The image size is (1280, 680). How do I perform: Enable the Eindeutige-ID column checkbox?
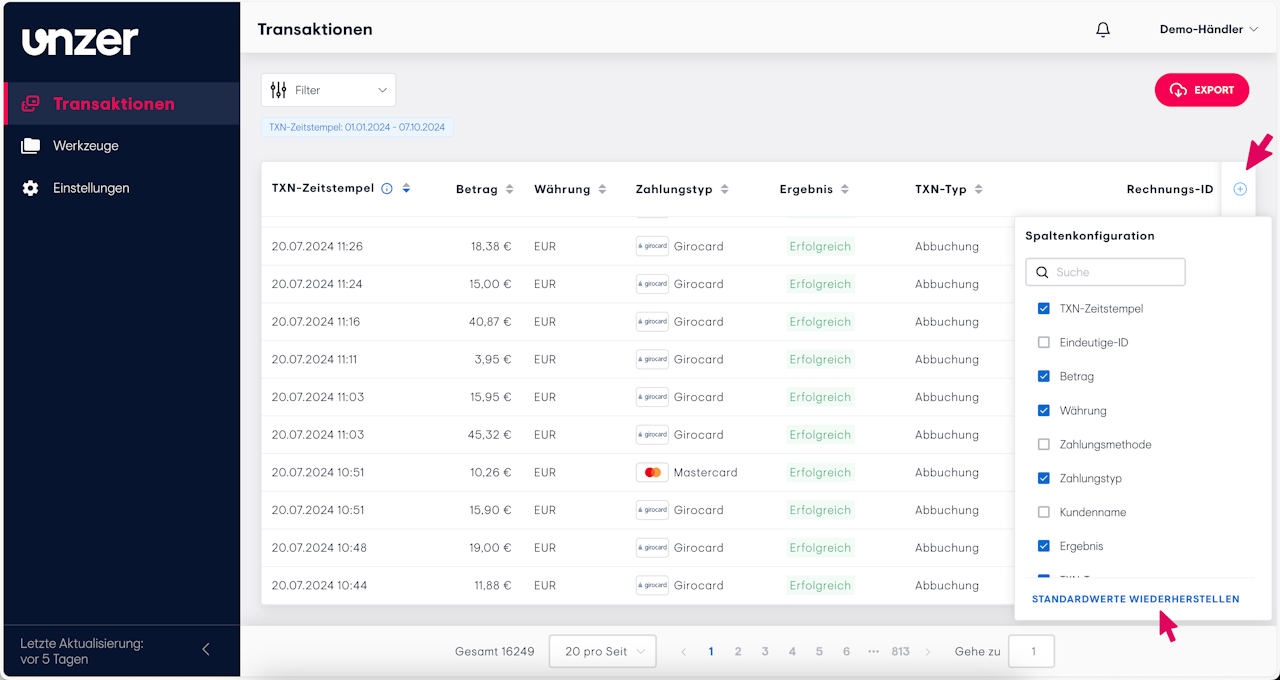1044,343
